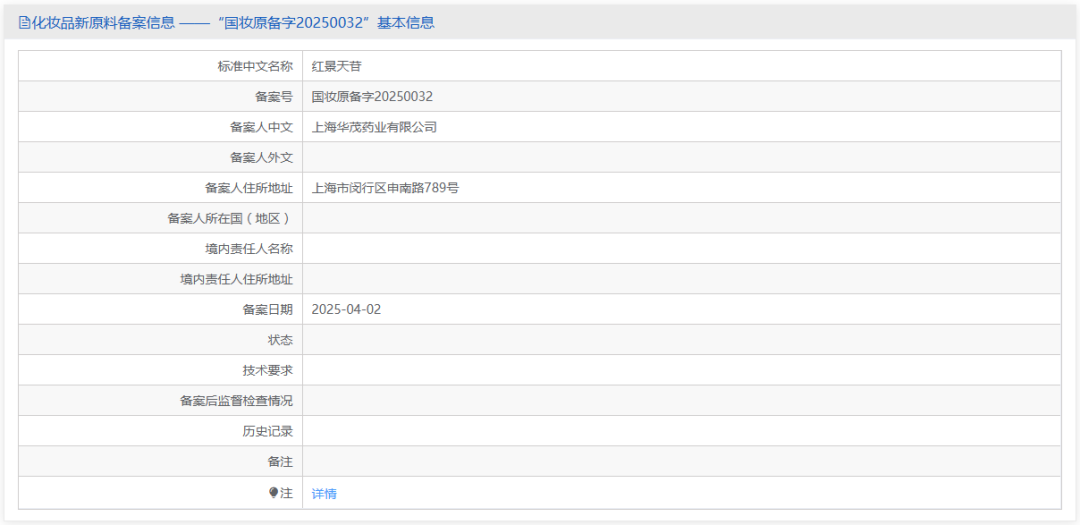Click the lightbulb icon beside 注

[x=273, y=493]
